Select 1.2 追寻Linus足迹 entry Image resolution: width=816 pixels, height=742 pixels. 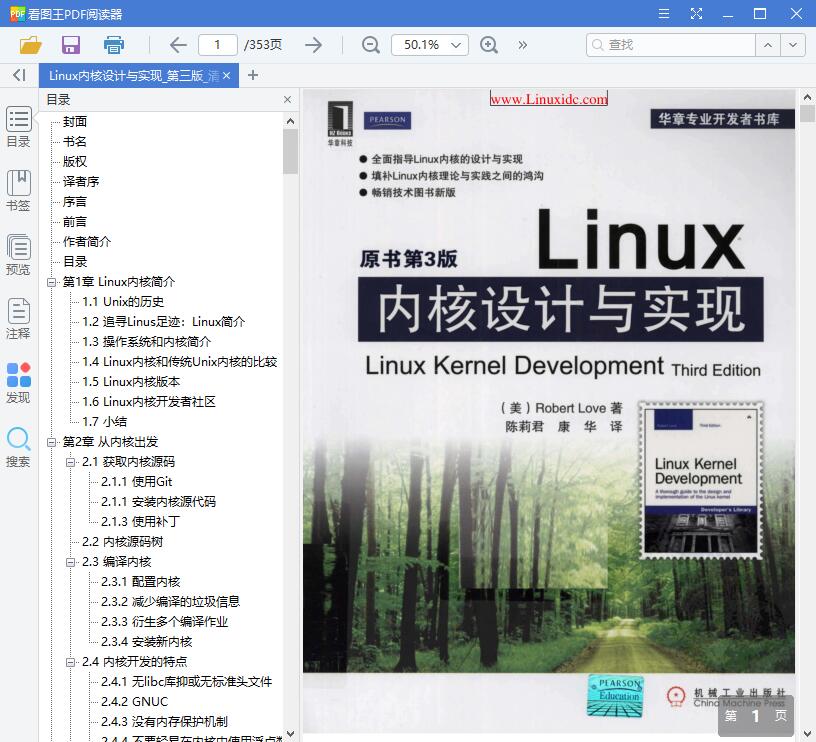click(x=163, y=322)
